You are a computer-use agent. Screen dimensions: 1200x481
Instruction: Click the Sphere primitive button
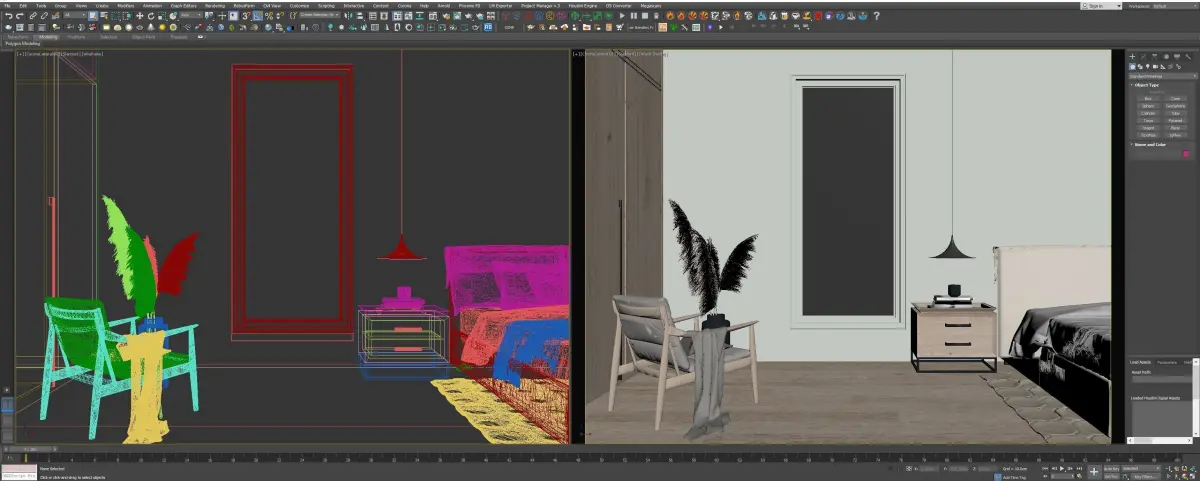click(1148, 106)
